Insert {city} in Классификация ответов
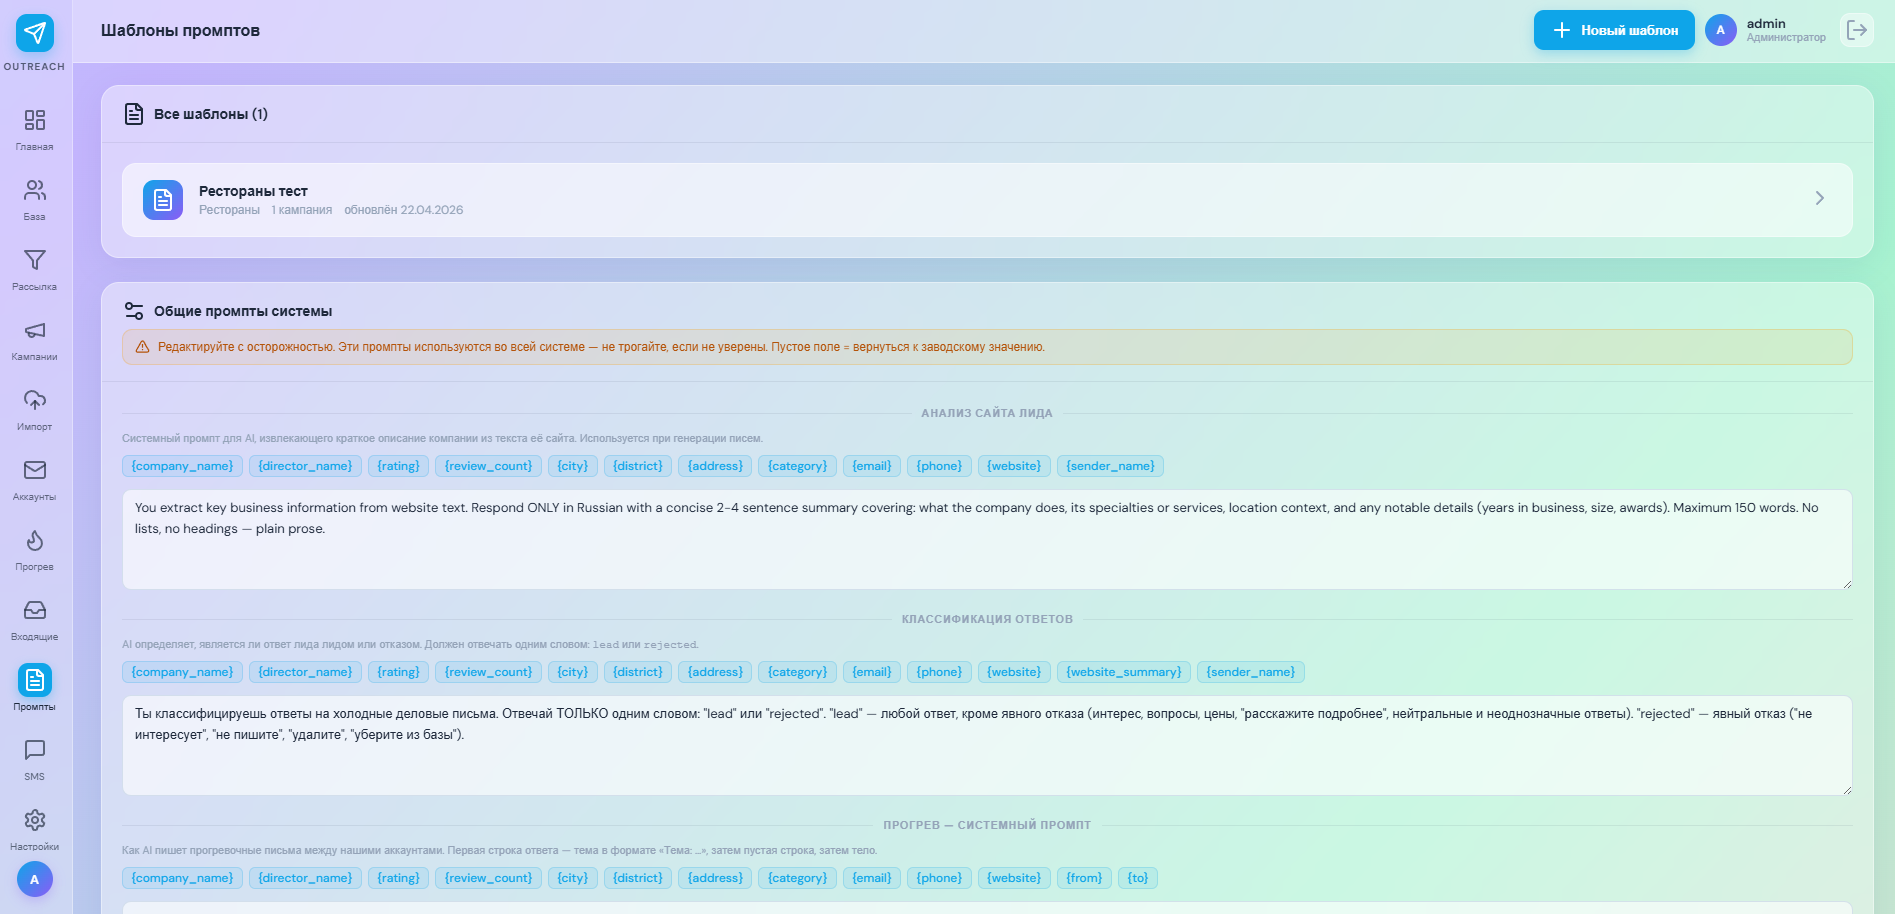 point(573,672)
